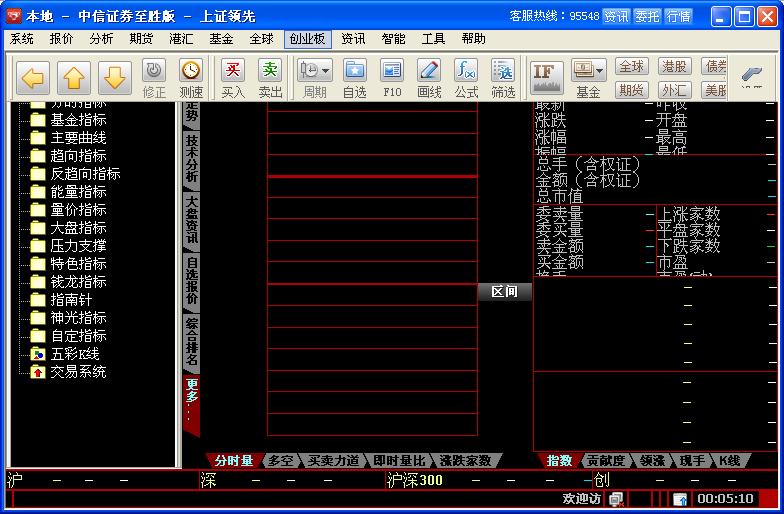The image size is (784, 514).
Task: Click the 港股 toolbar button
Action: point(674,67)
